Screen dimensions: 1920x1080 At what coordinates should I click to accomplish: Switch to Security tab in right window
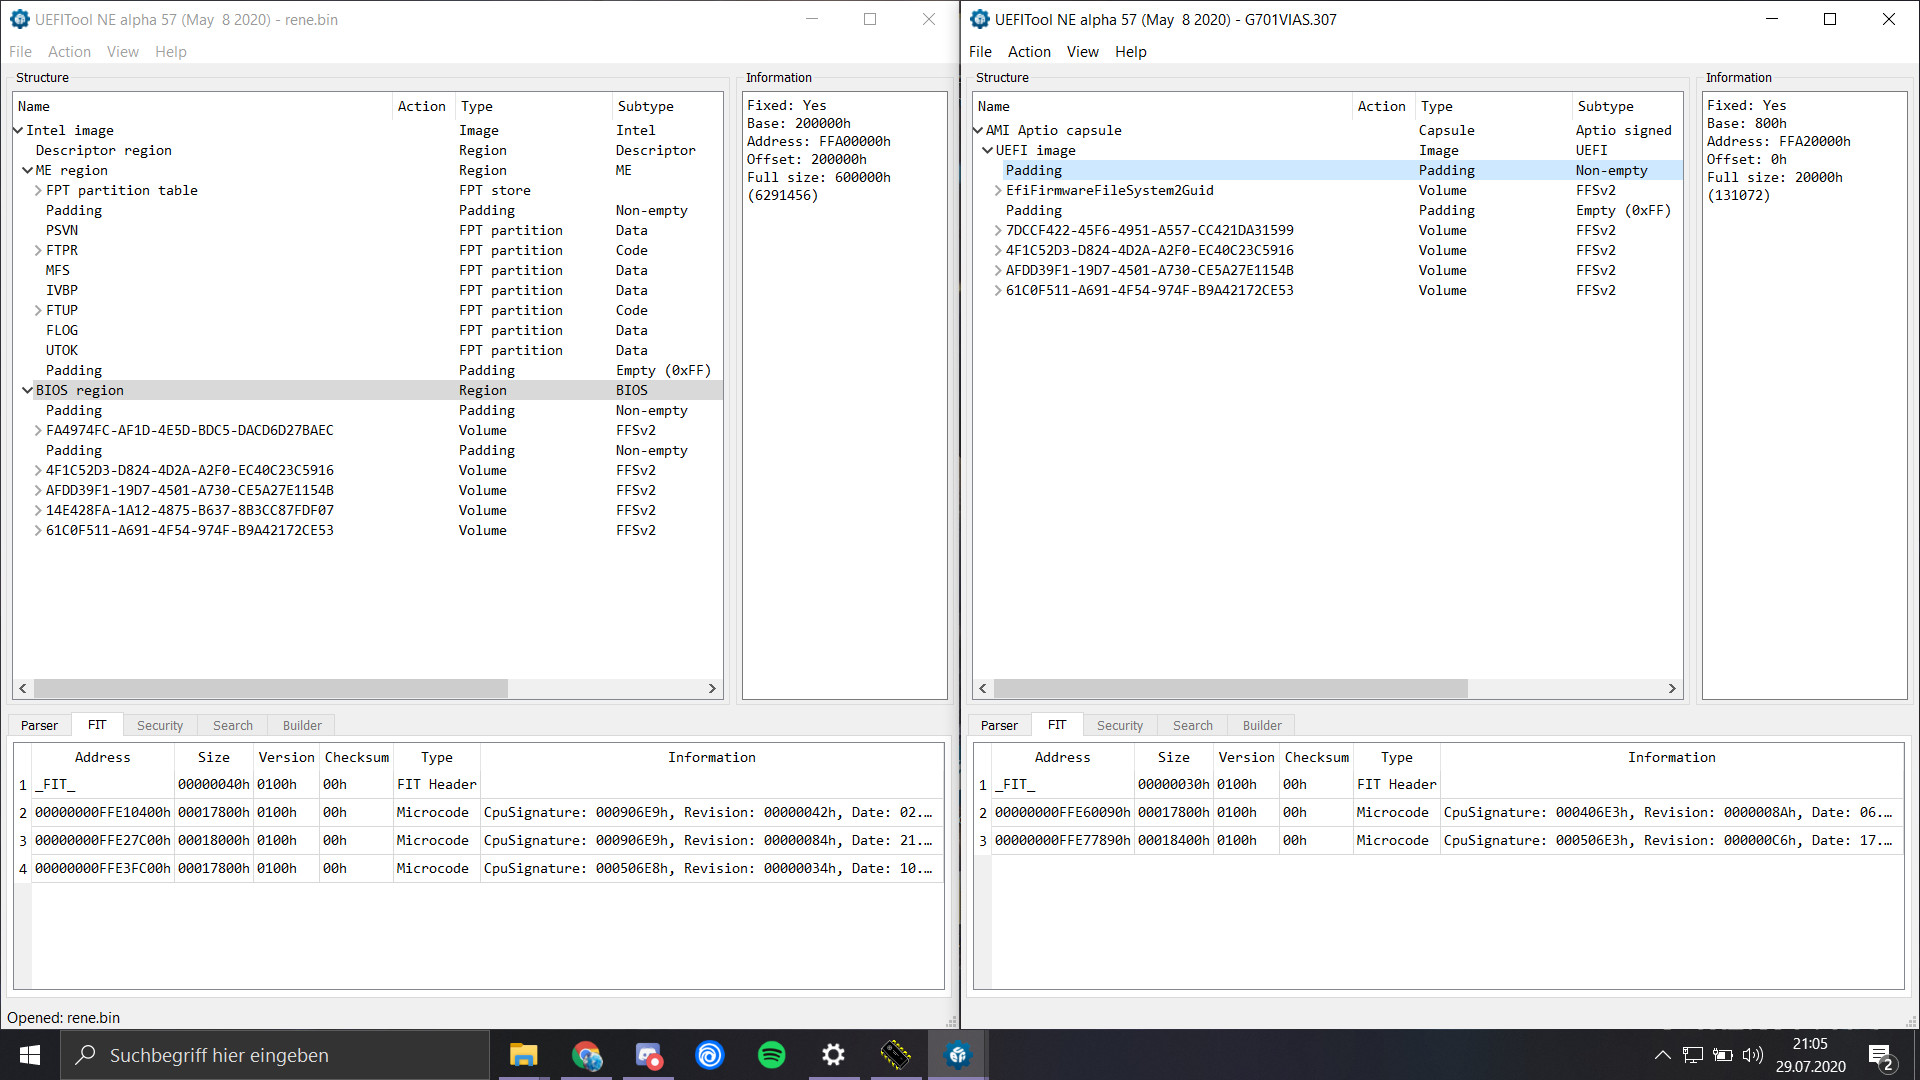(x=1119, y=725)
